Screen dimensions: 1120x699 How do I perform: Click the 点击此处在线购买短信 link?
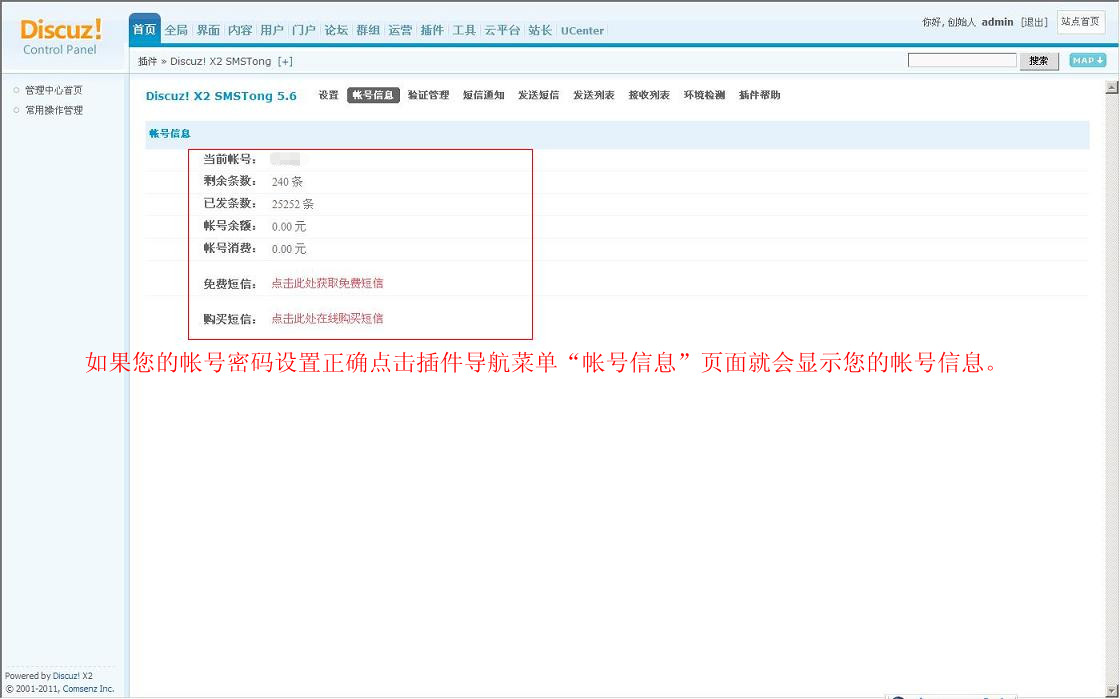pos(327,318)
